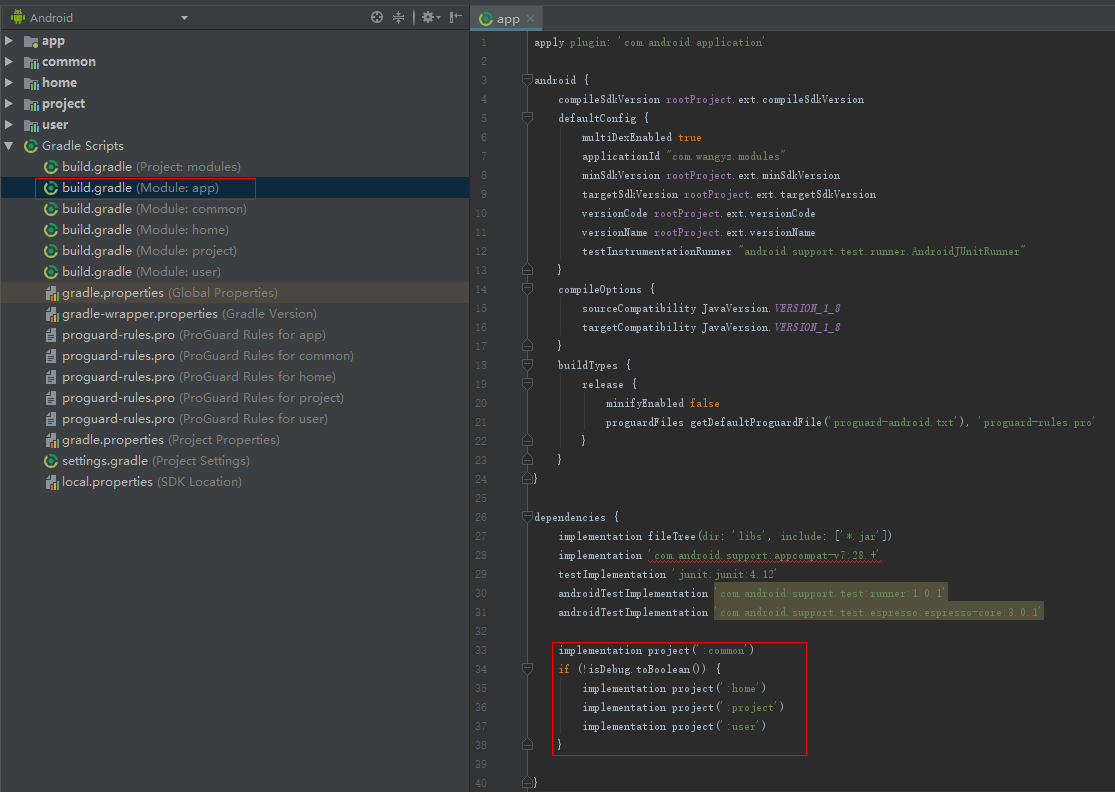1115x792 pixels.
Task: Fold the buildTypes block at line 18
Action: (x=527, y=365)
